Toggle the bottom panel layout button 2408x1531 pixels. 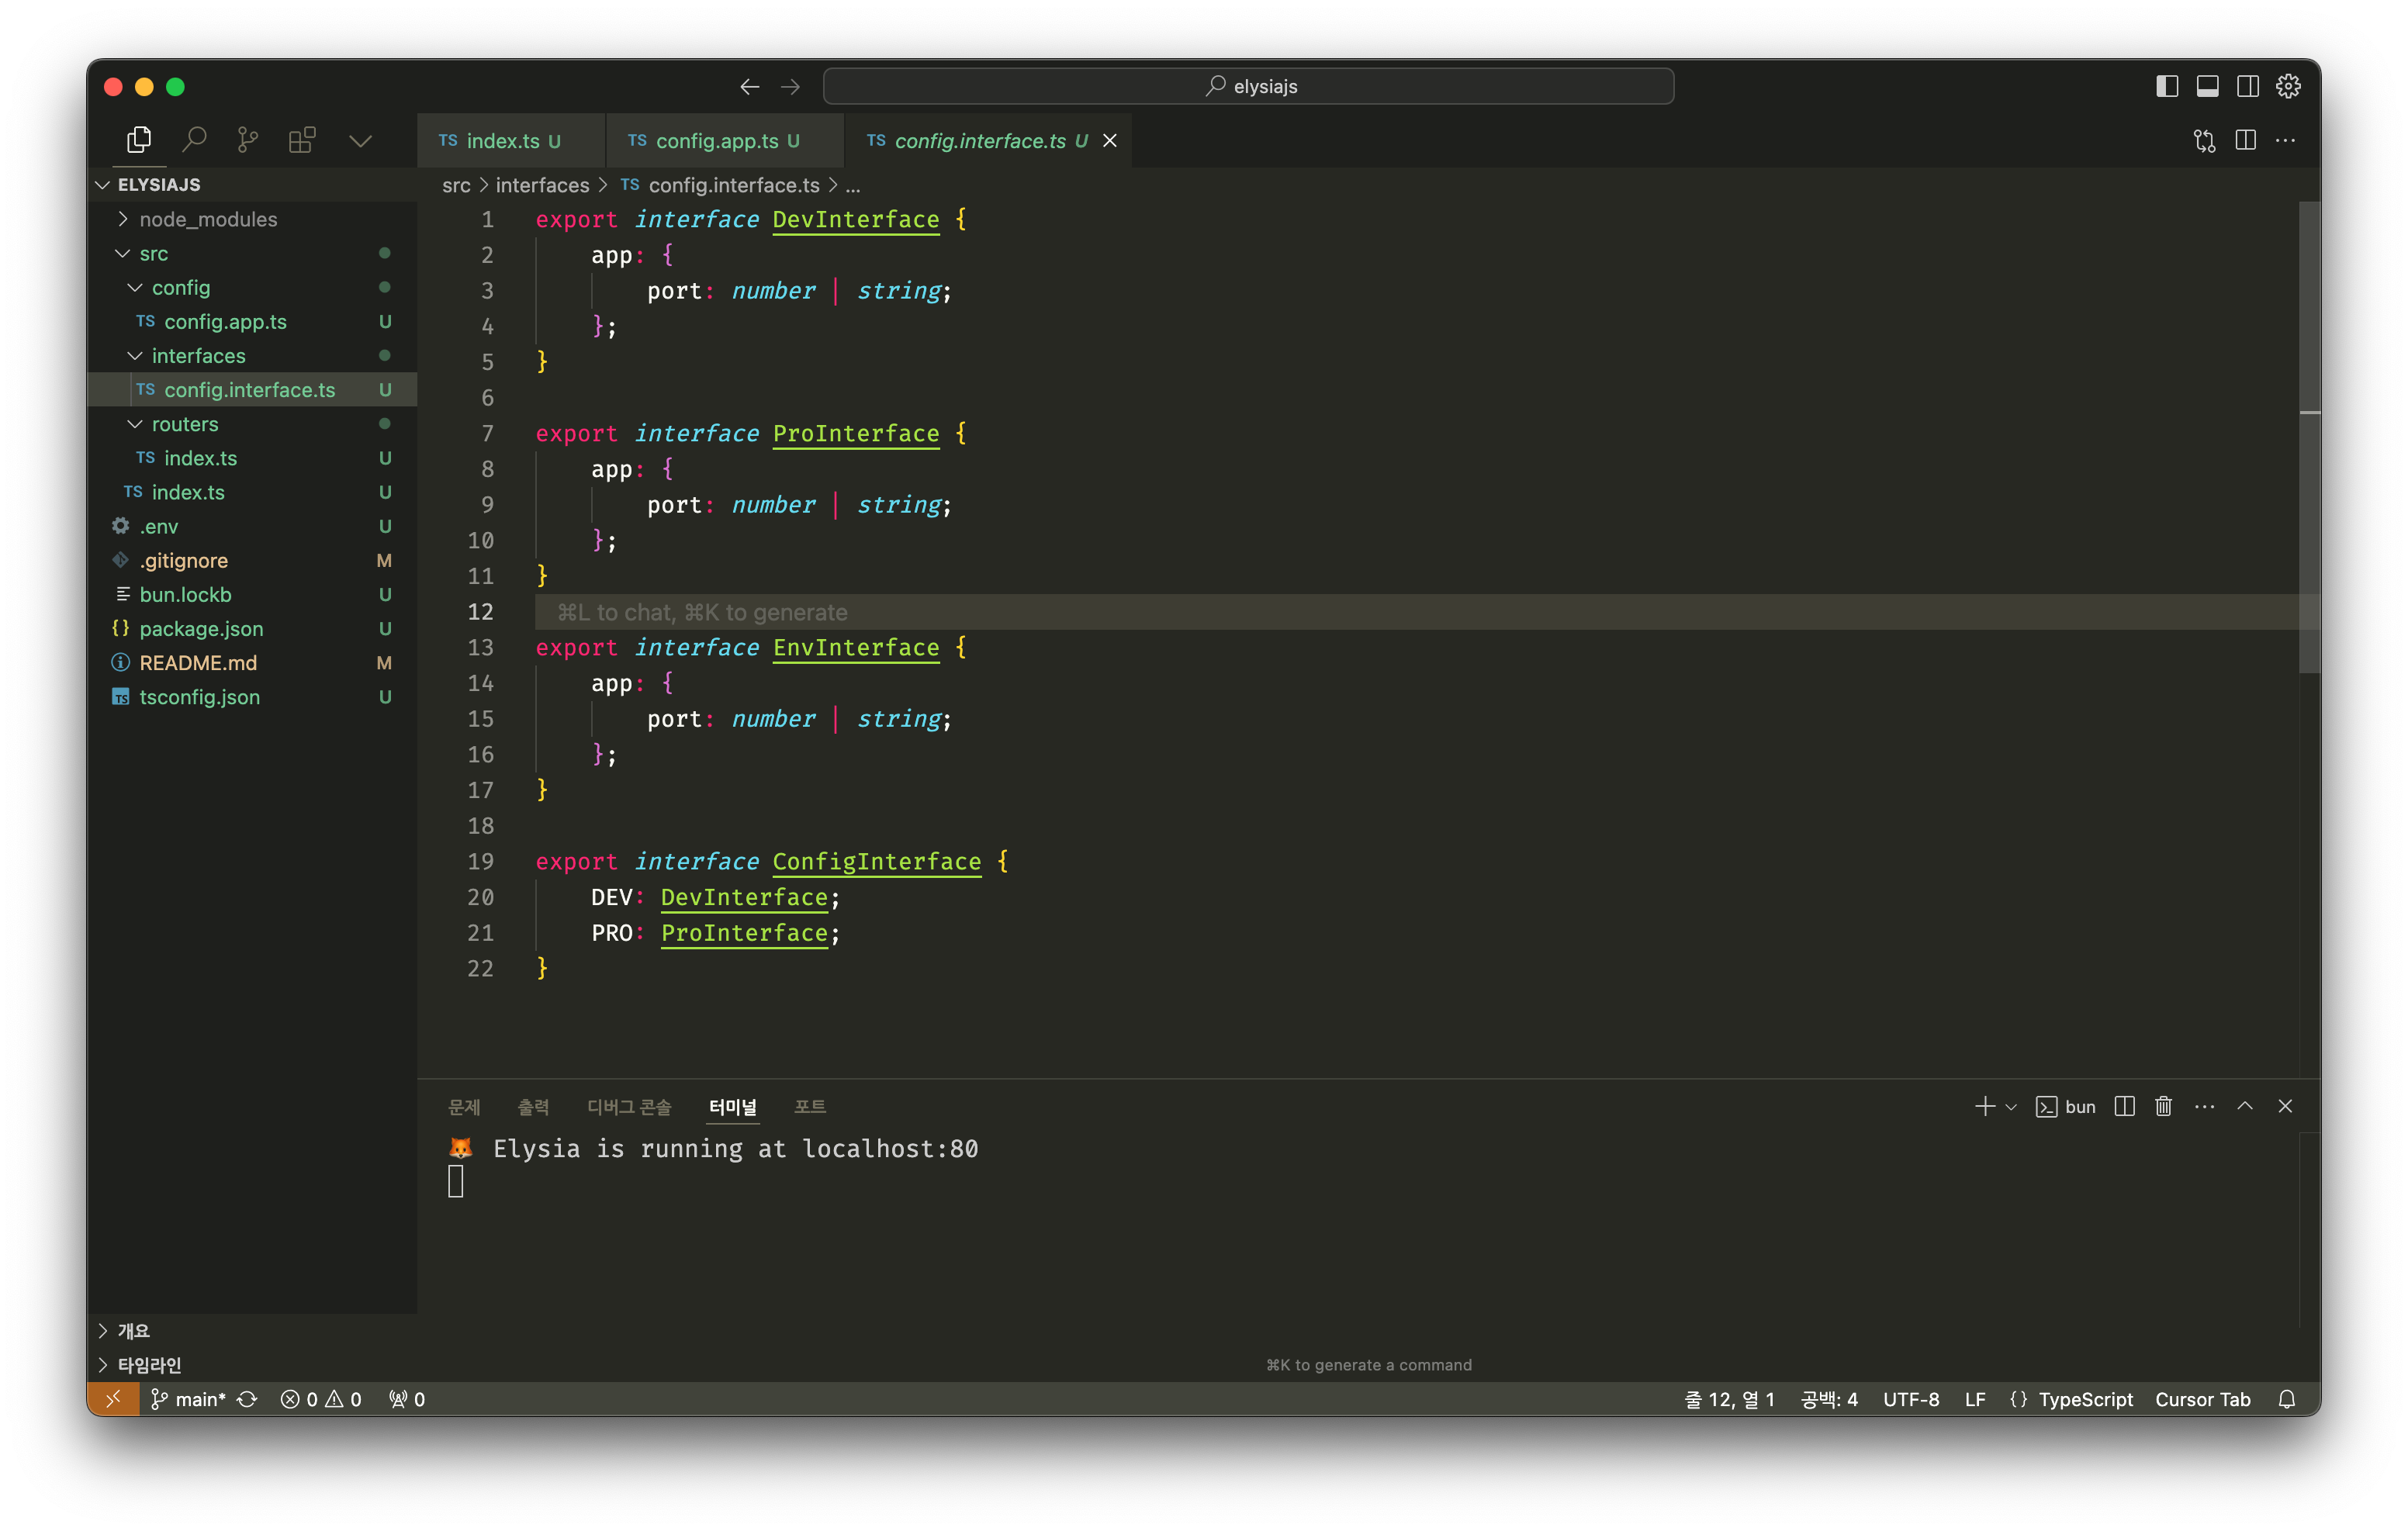click(x=2207, y=86)
